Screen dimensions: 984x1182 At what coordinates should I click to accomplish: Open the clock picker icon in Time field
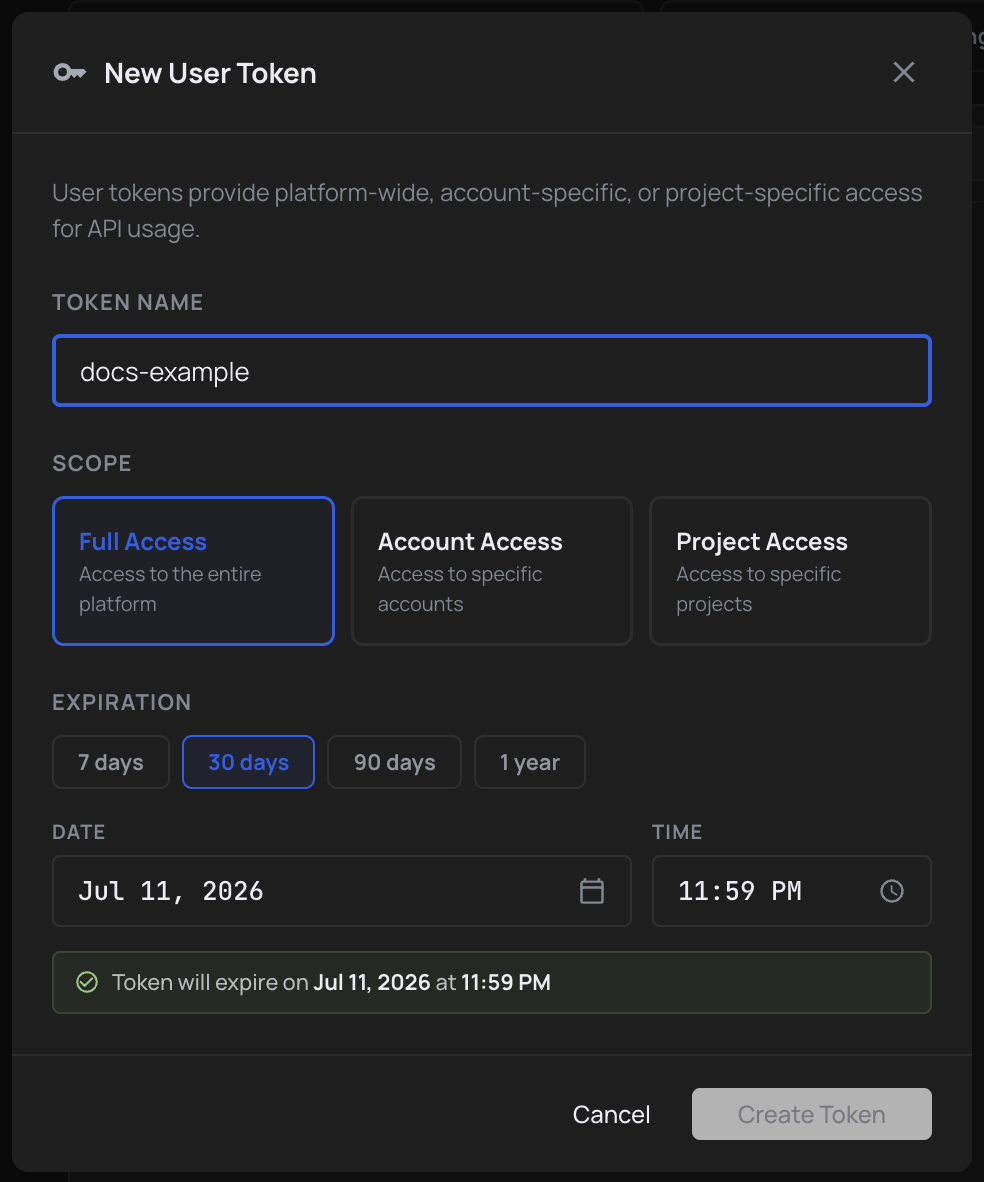[891, 891]
